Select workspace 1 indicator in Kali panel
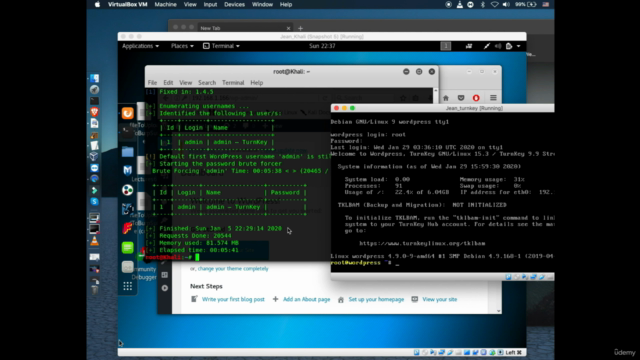 (x=446, y=46)
